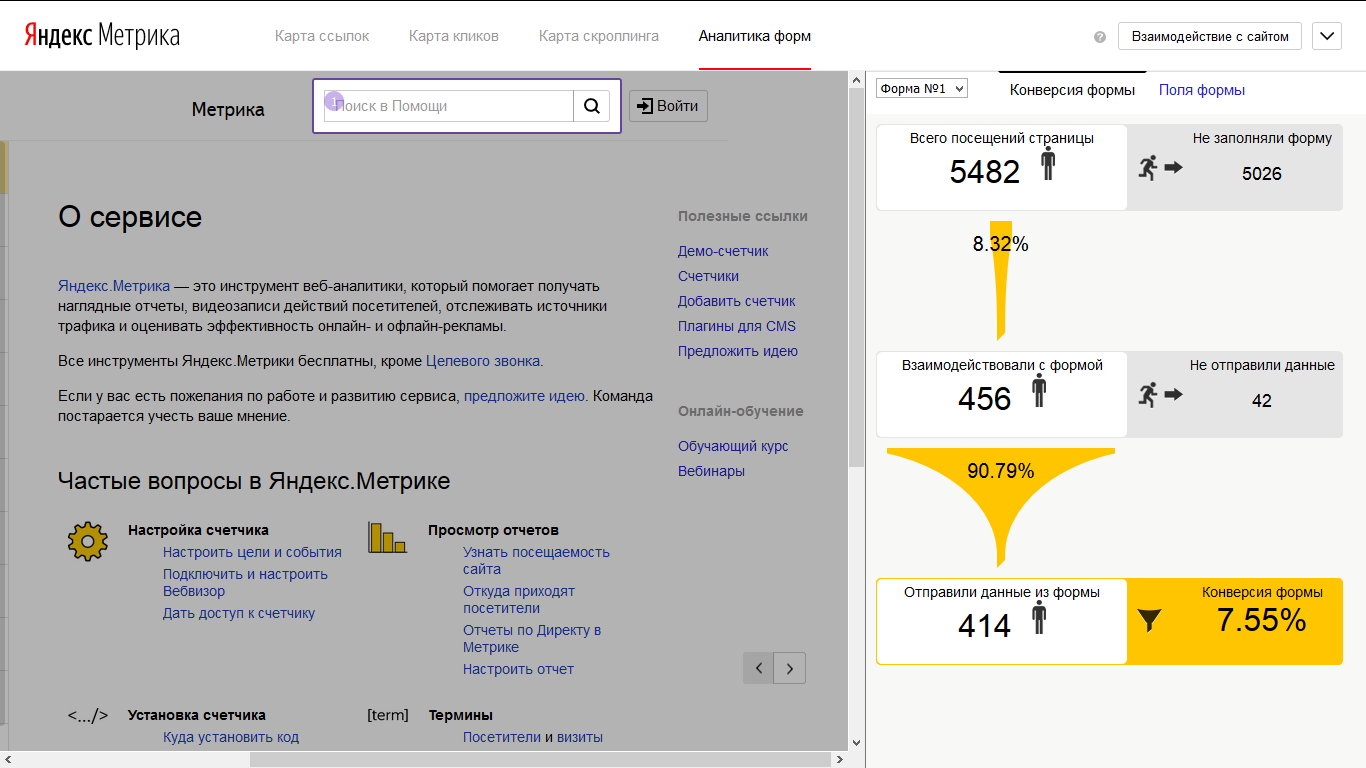
Task: Open the Демо-счетчик link
Action: coord(723,251)
